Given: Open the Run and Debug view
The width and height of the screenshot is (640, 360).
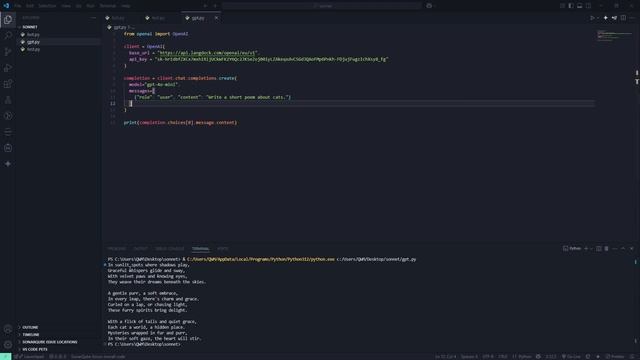Looking at the screenshot, I should [8, 68].
